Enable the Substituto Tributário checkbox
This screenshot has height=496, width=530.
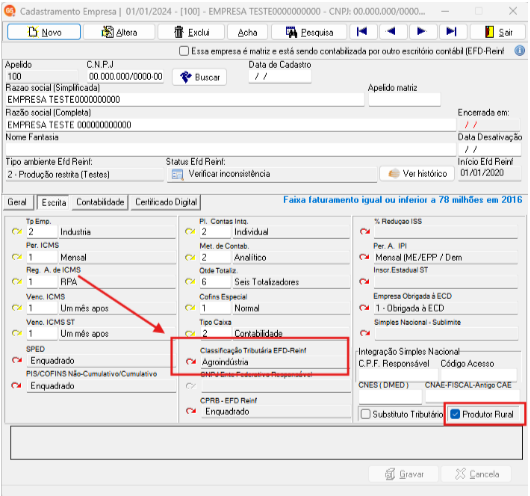pos(365,414)
